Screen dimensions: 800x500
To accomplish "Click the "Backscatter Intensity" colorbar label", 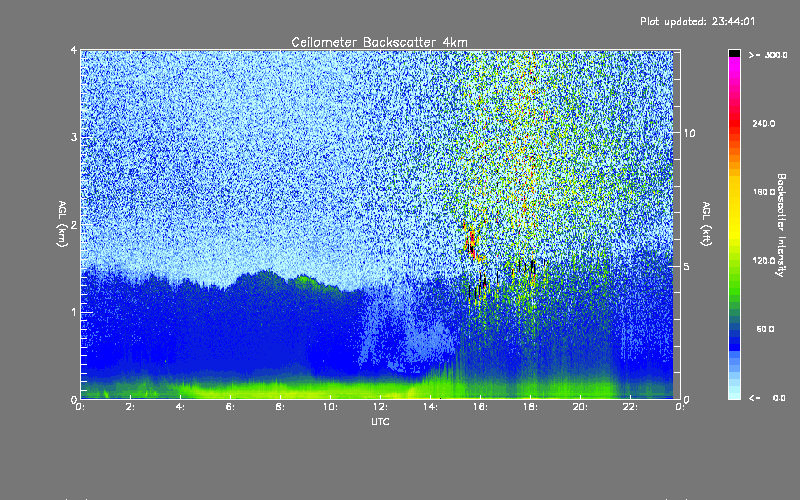I will tap(781, 225).
